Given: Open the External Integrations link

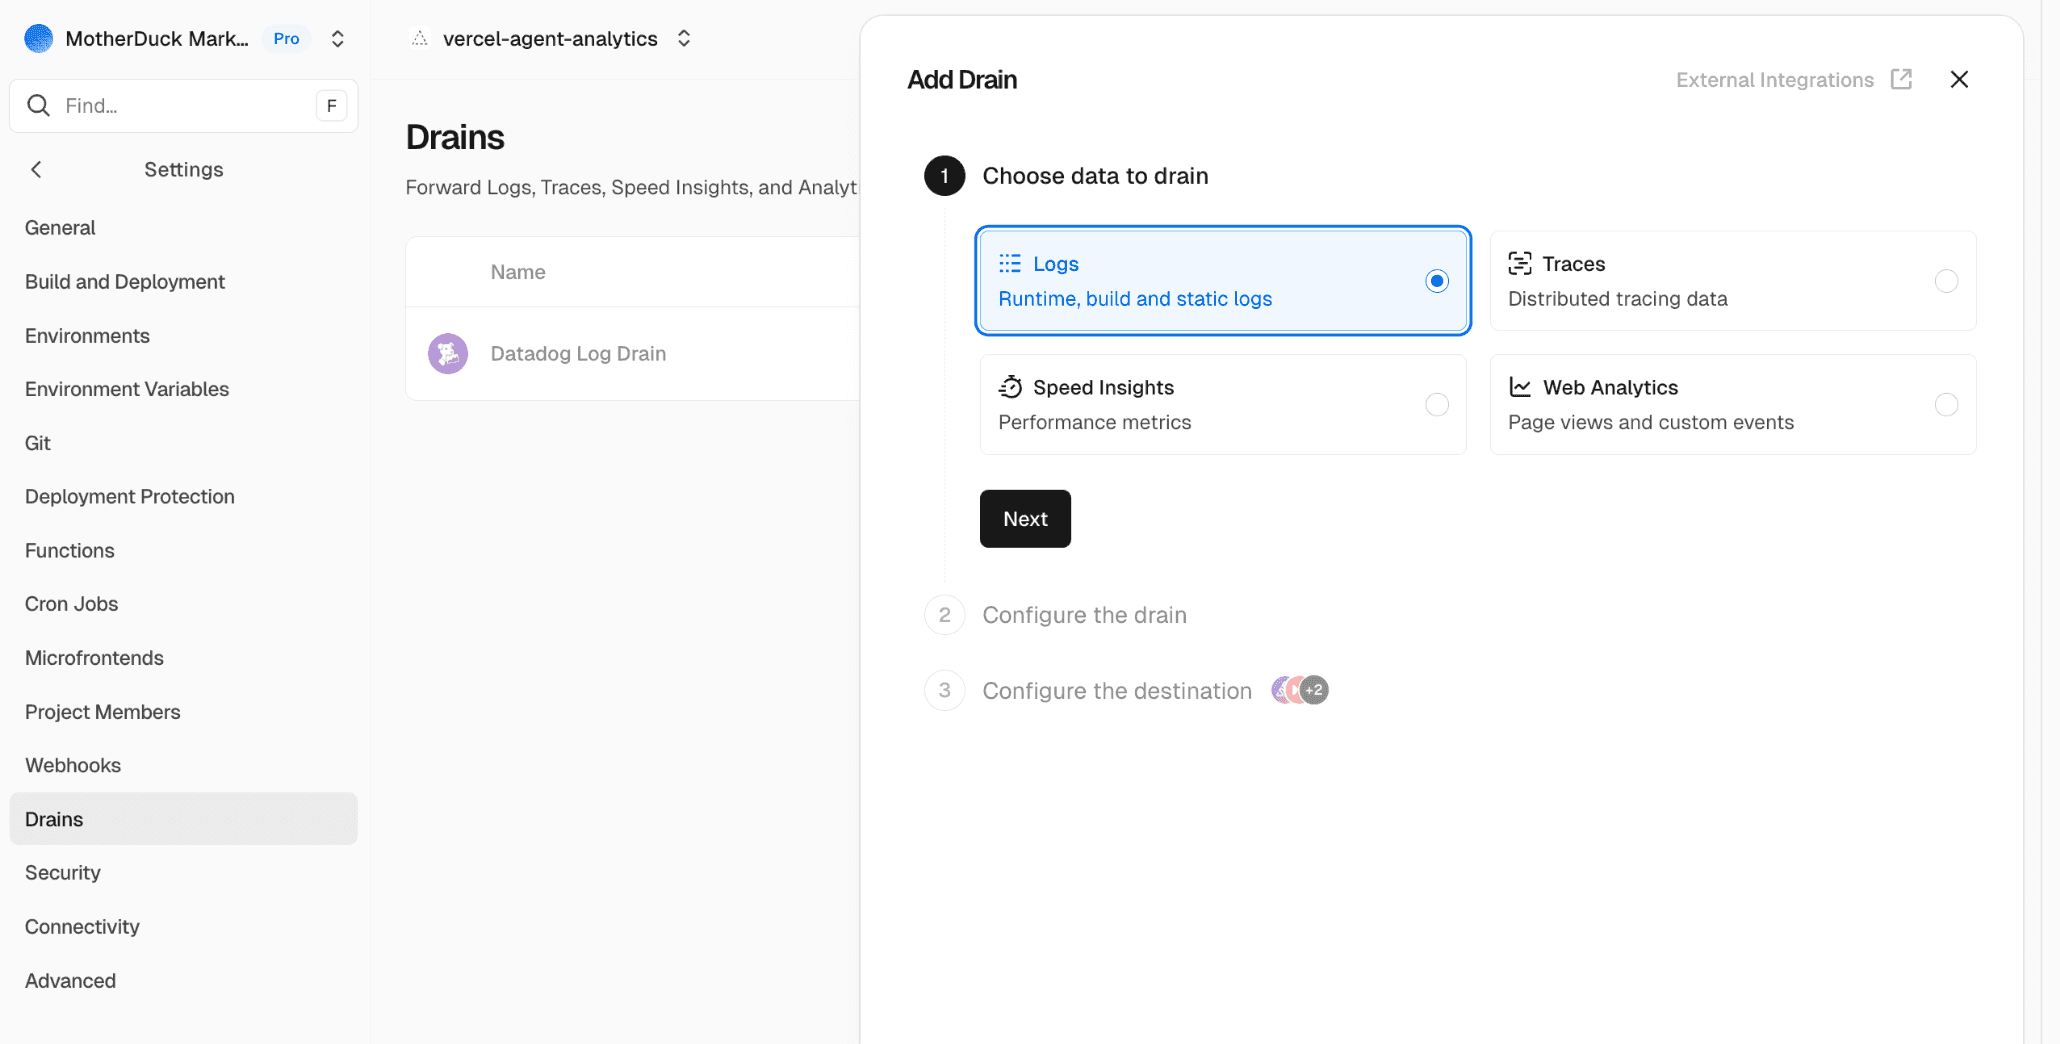Looking at the screenshot, I should point(1774,80).
